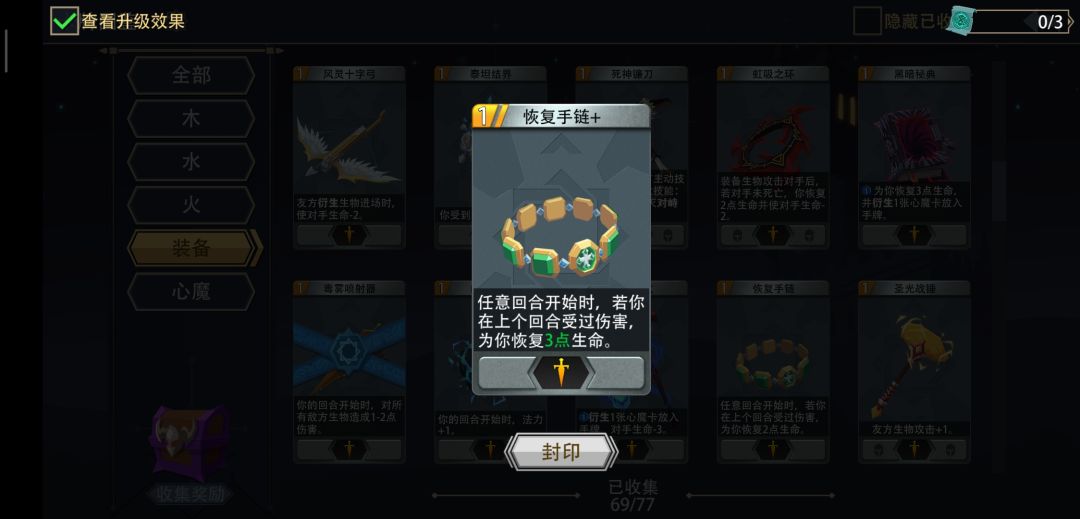
Task: Click the 封印 button
Action: [561, 452]
